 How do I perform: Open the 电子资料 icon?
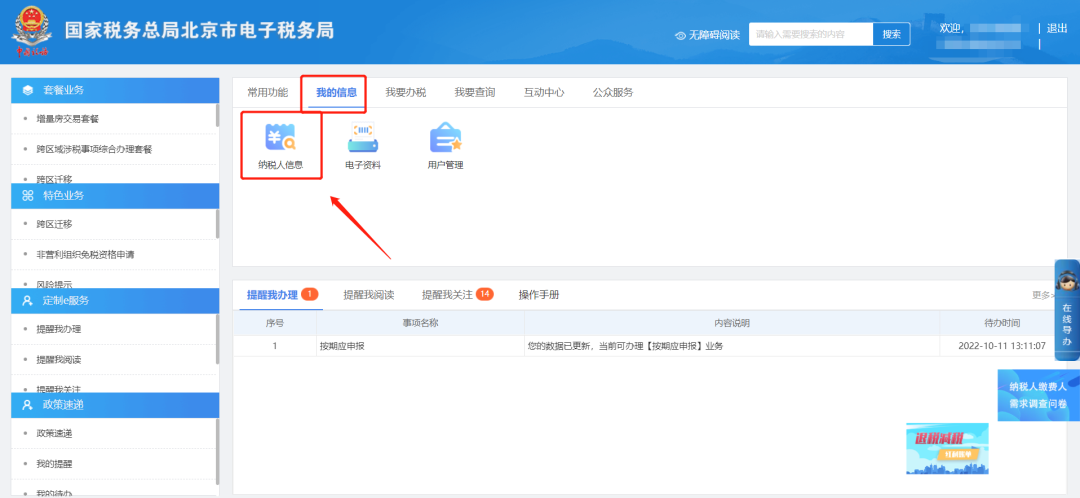coord(363,139)
